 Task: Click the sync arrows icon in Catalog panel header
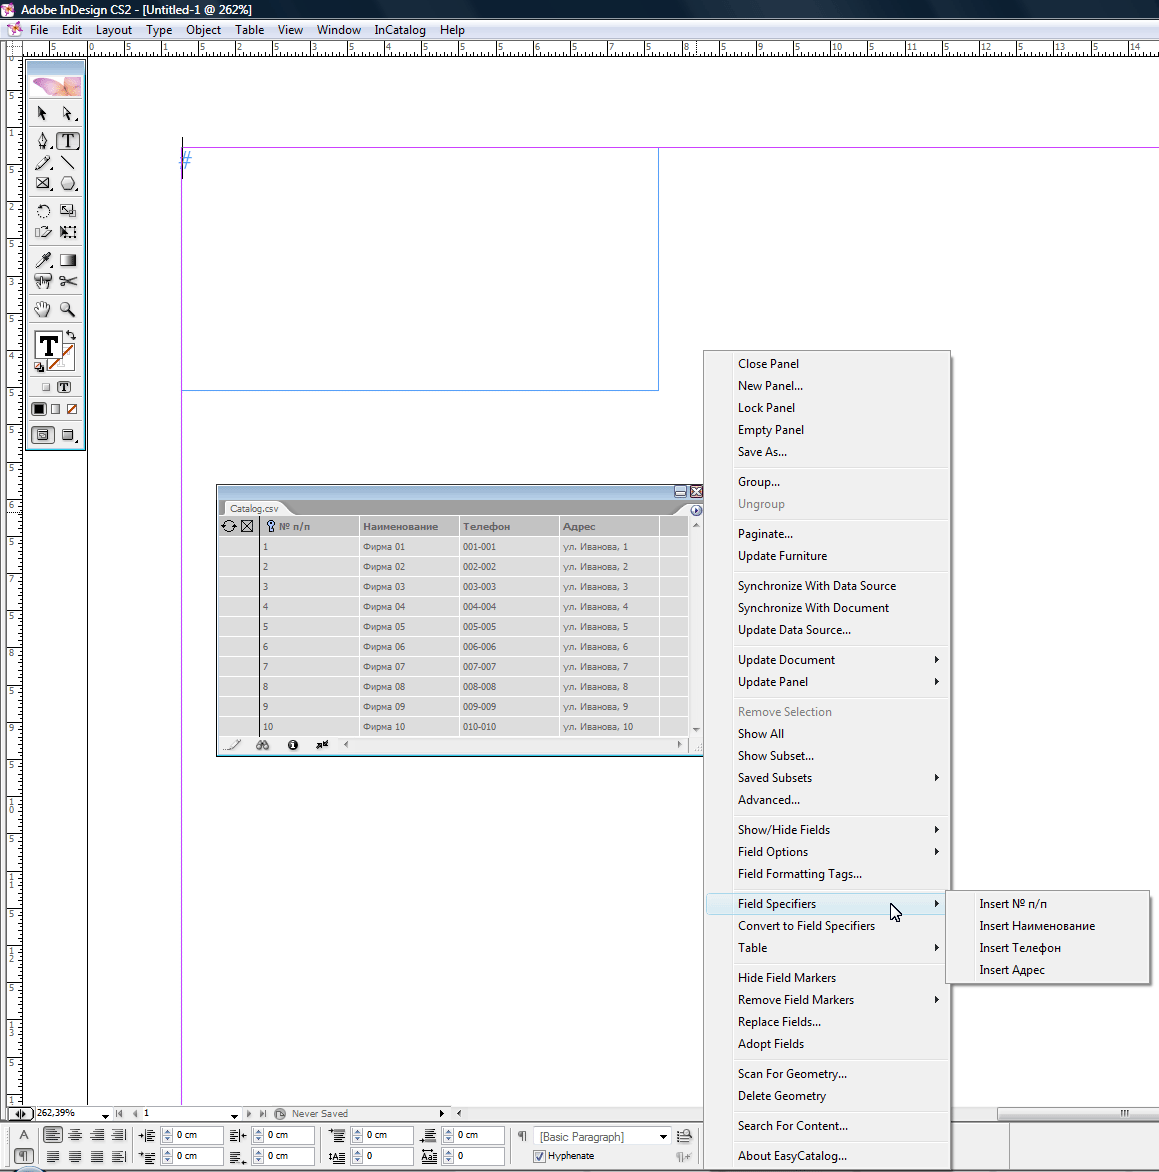[229, 526]
